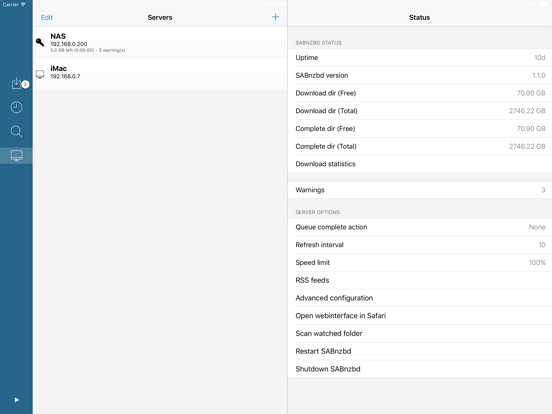The width and height of the screenshot is (552, 414).
Task: Select the servers monitor icon in sidebar
Action: click(16, 155)
